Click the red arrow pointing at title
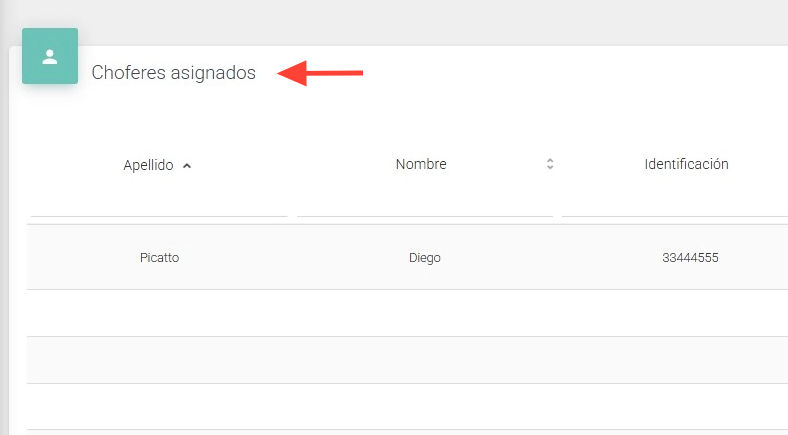788x435 pixels. (x=320, y=73)
